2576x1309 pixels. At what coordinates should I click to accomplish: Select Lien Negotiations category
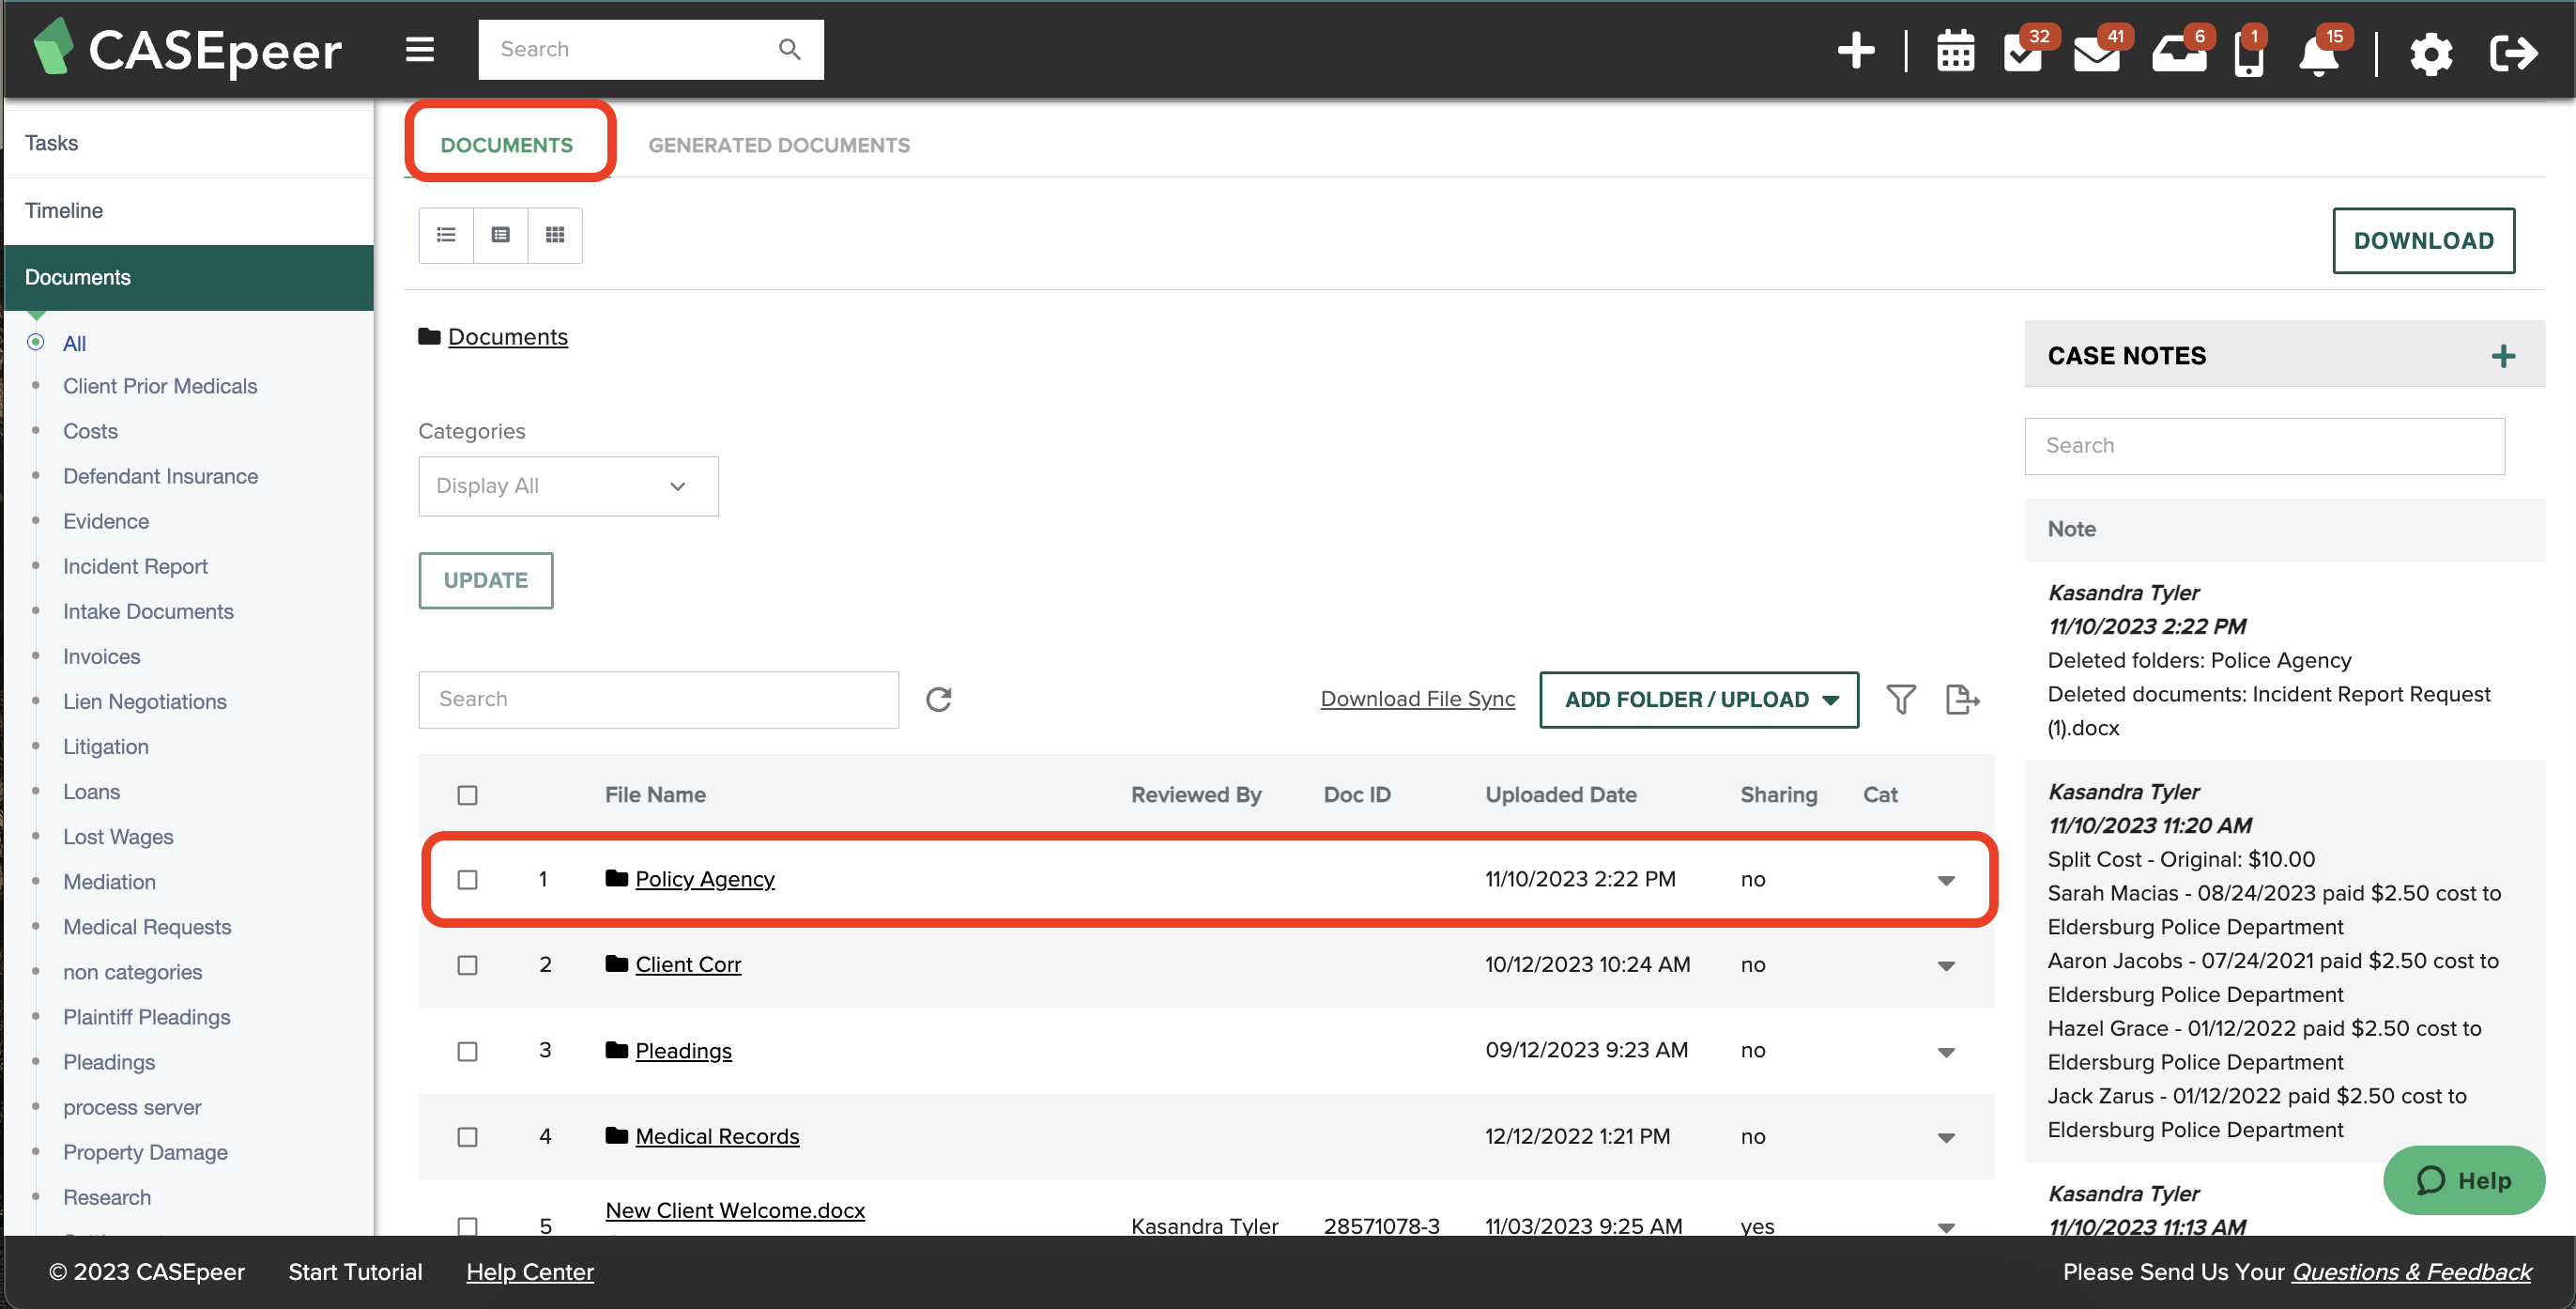tap(145, 701)
